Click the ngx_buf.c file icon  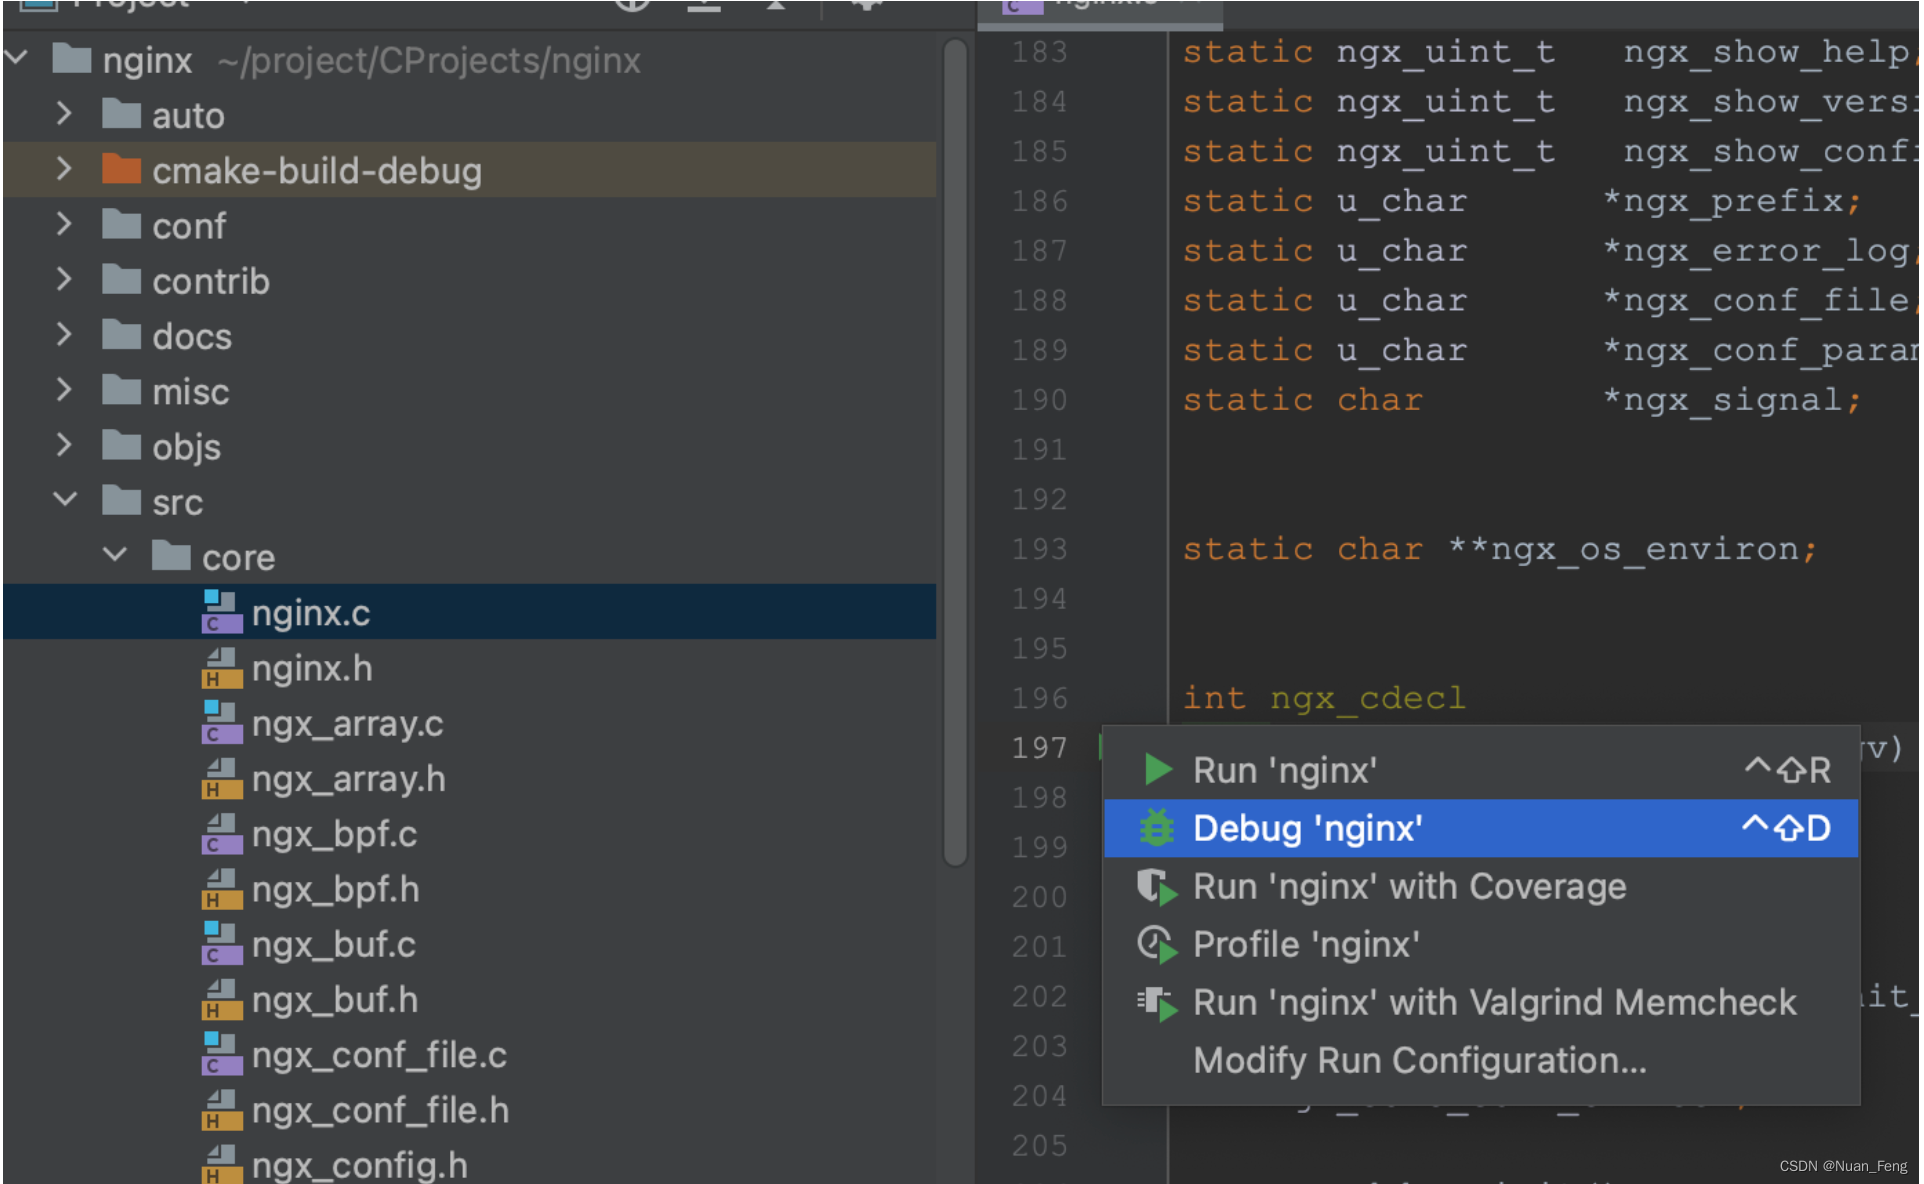[x=221, y=944]
